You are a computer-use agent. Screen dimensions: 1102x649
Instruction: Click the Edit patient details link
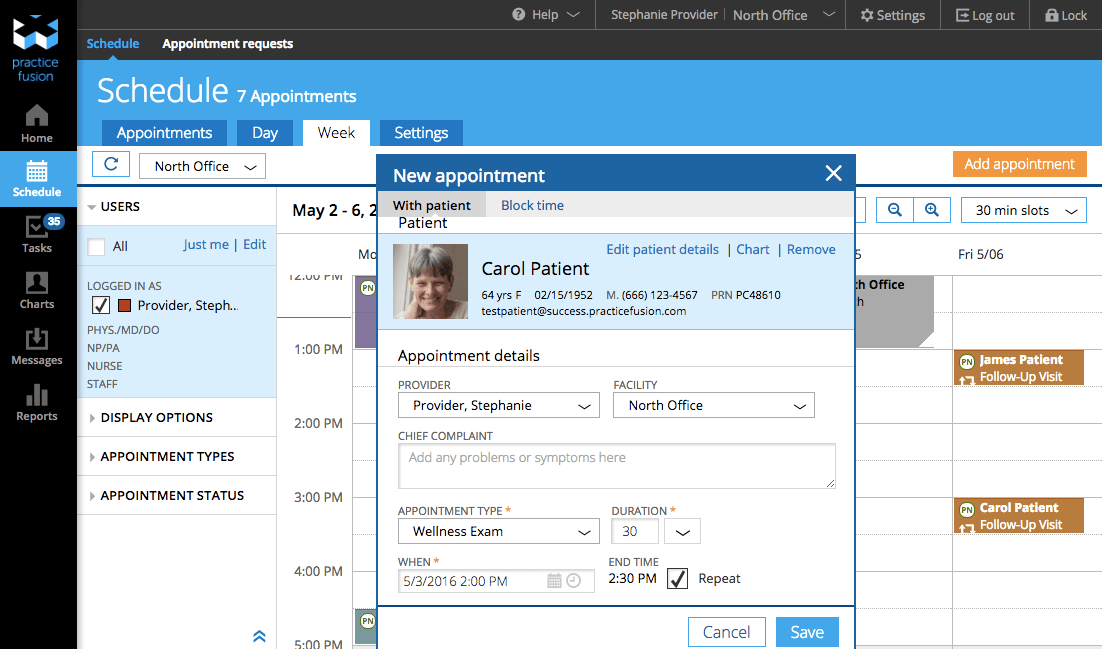(662, 249)
